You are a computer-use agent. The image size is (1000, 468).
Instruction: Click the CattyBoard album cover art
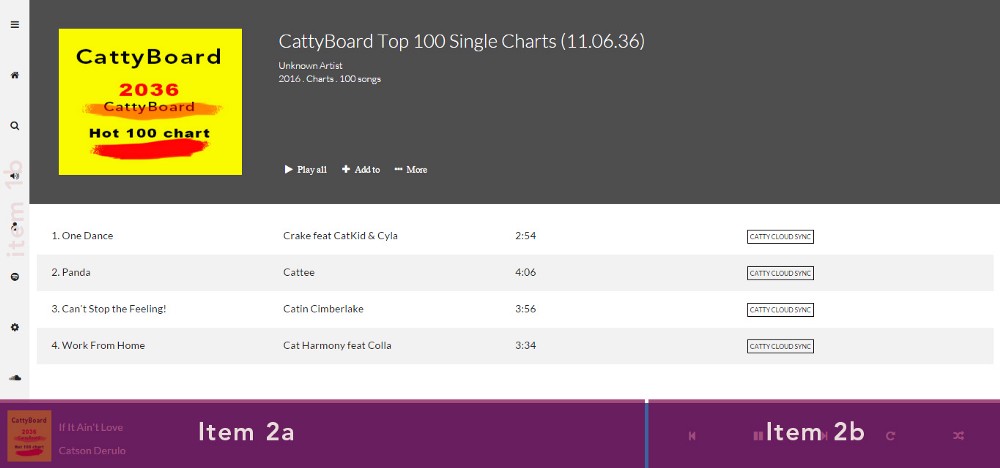150,101
